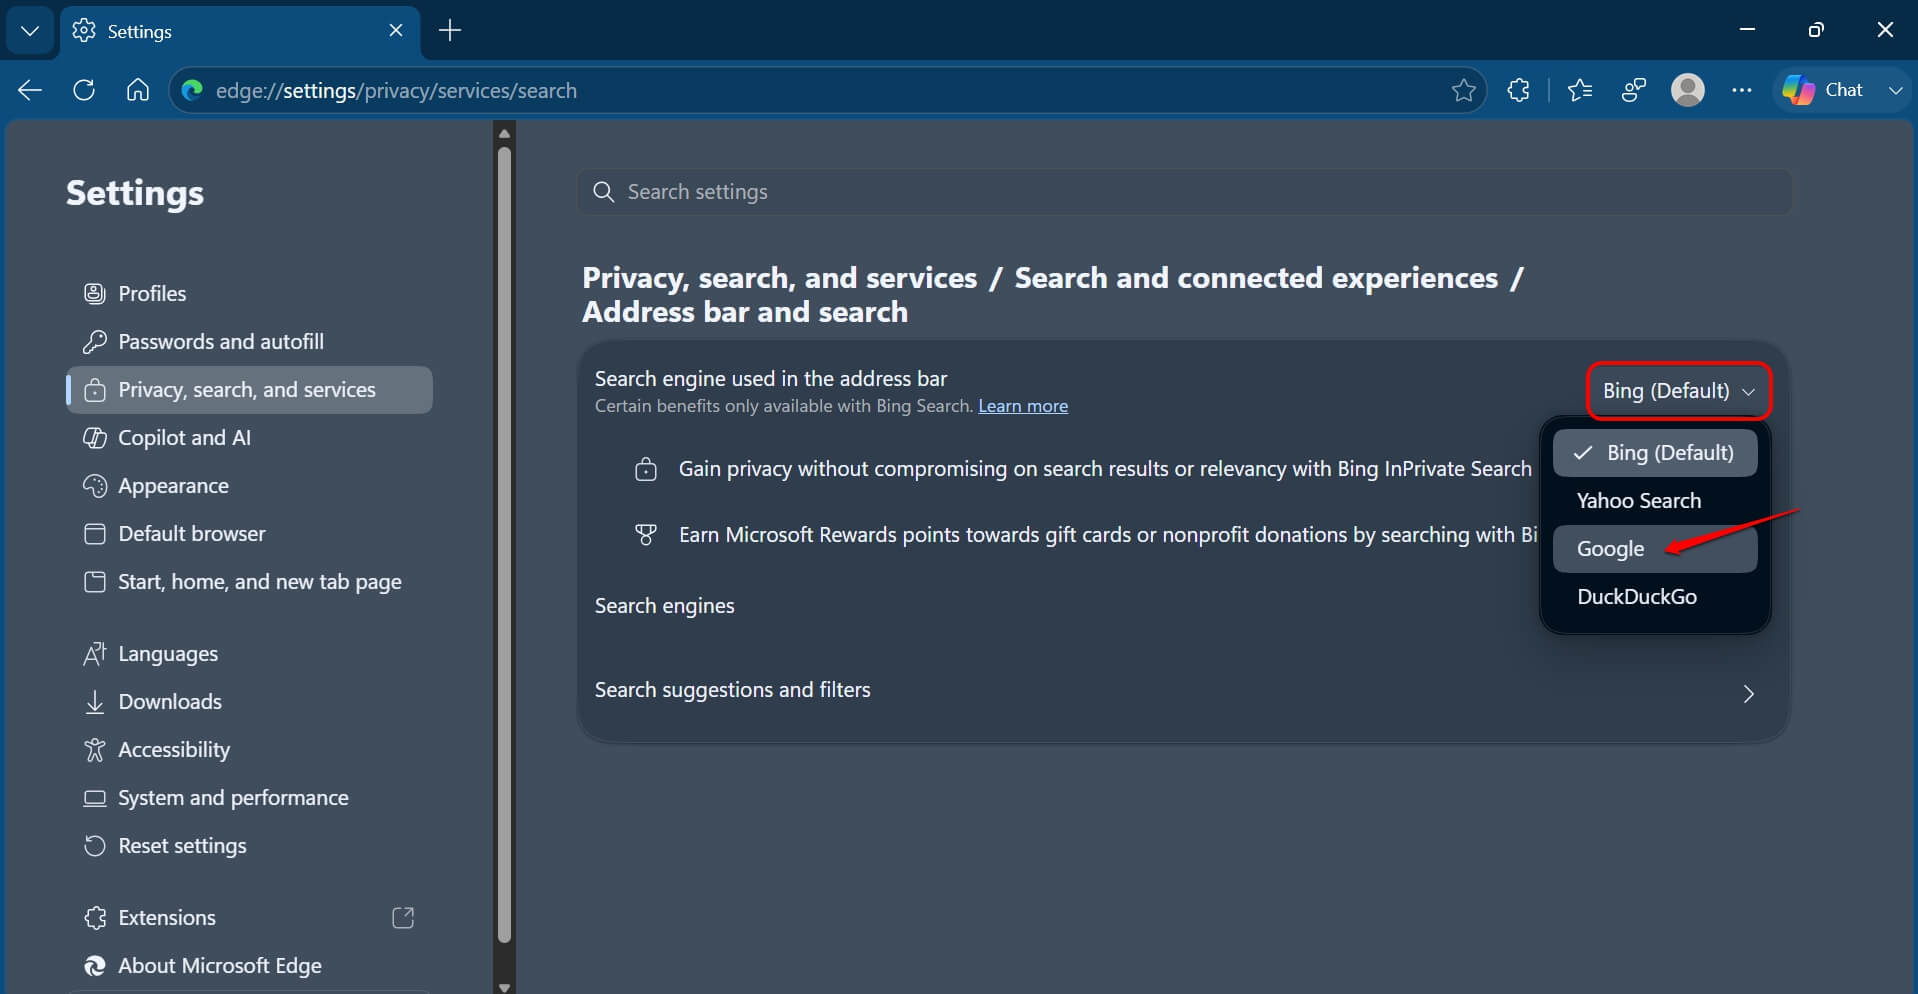Open Extensions sidebar link
1918x994 pixels.
click(x=248, y=917)
